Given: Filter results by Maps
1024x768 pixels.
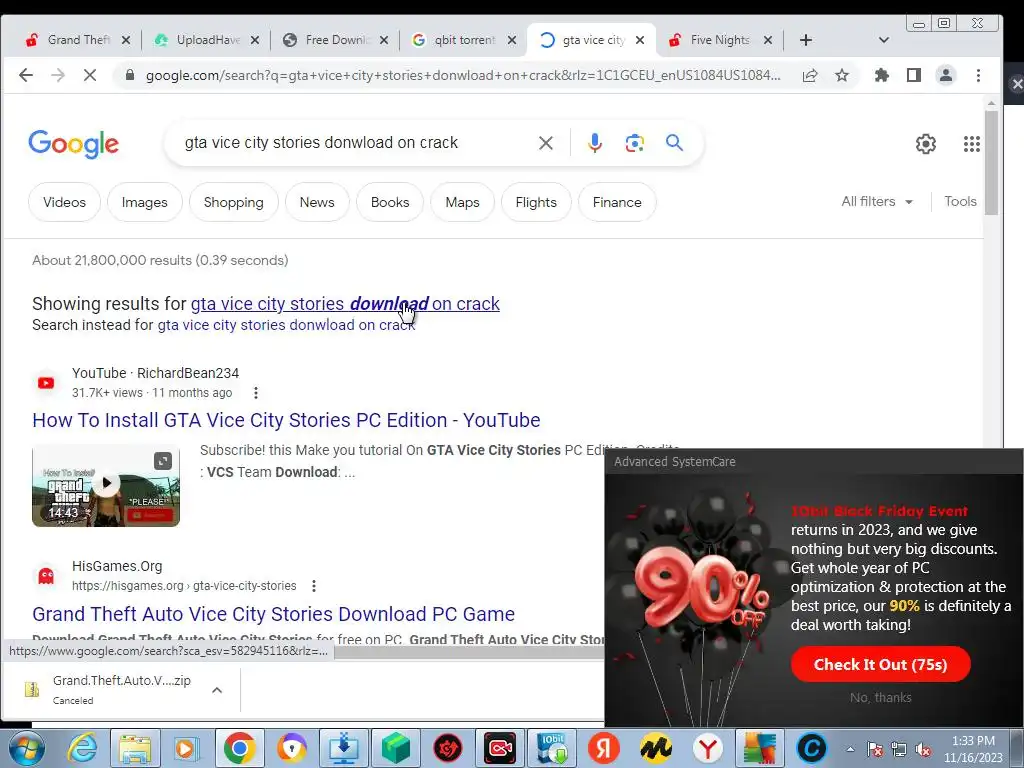Looking at the screenshot, I should [462, 202].
